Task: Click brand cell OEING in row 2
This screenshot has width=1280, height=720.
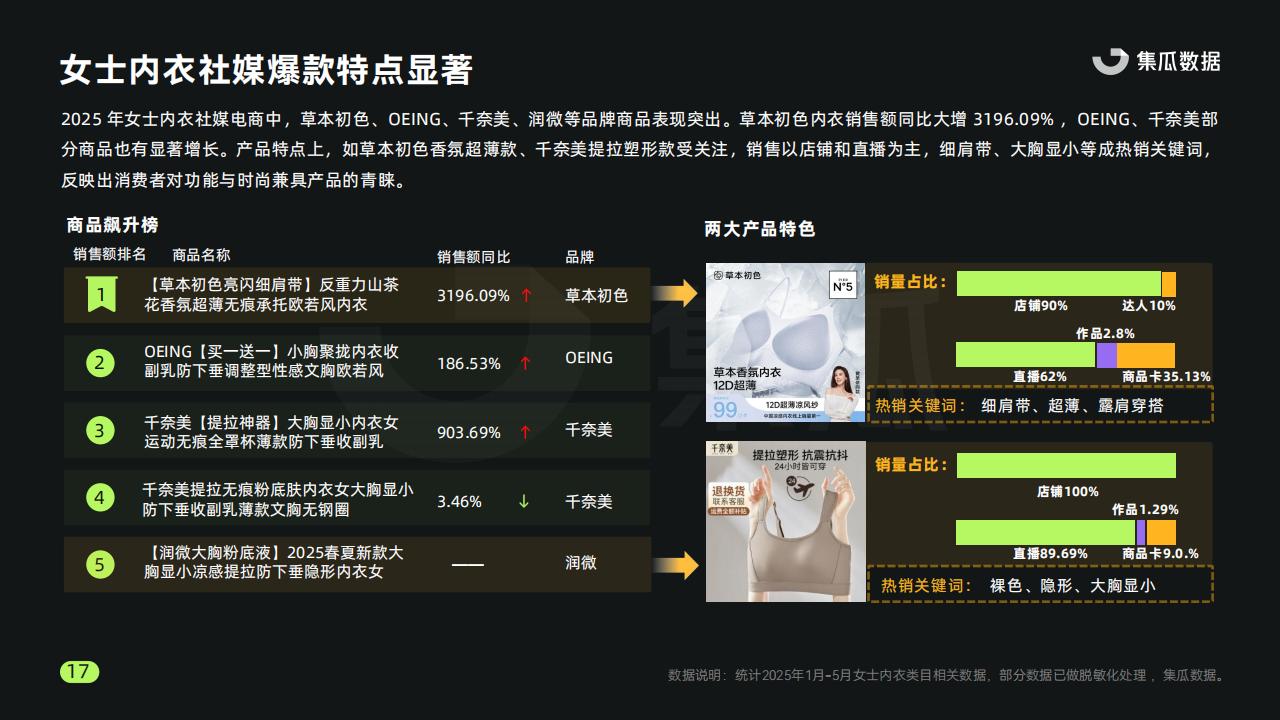Action: pos(589,358)
